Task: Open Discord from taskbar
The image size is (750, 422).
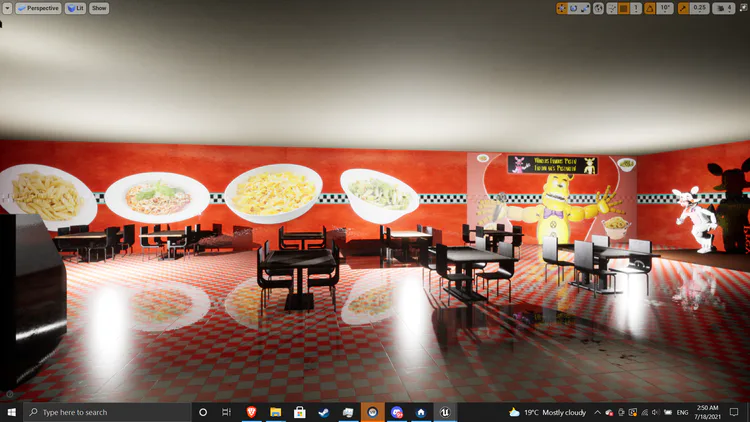Action: (x=397, y=412)
